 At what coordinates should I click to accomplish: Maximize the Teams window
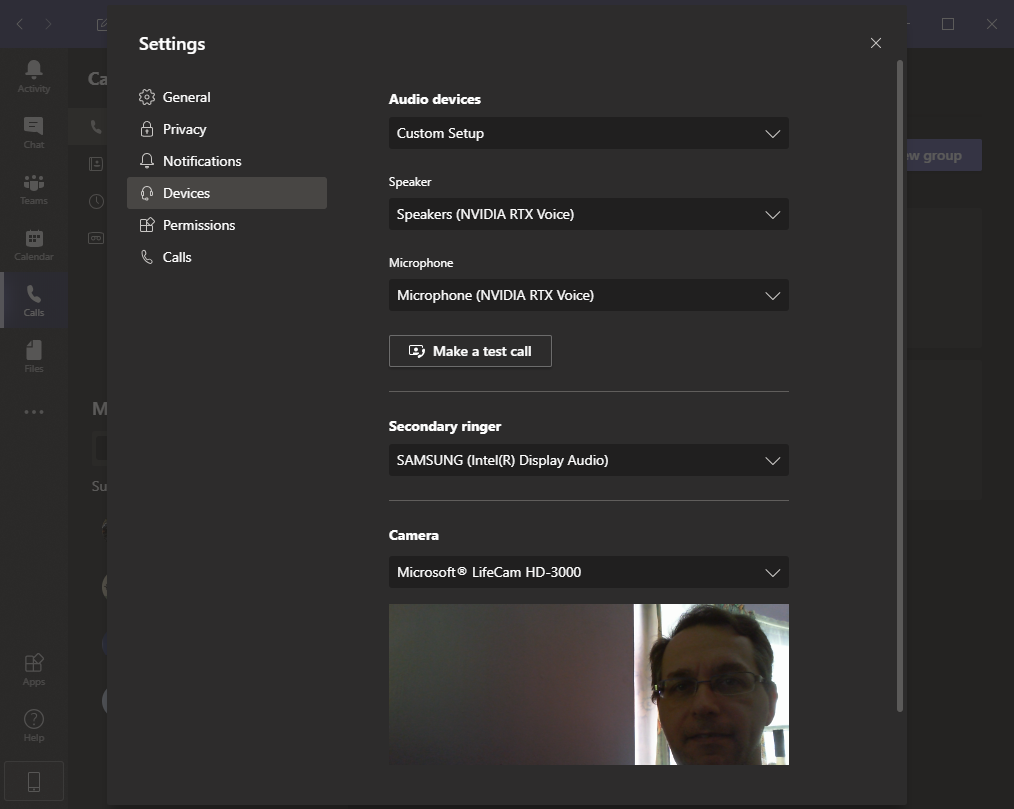click(948, 24)
